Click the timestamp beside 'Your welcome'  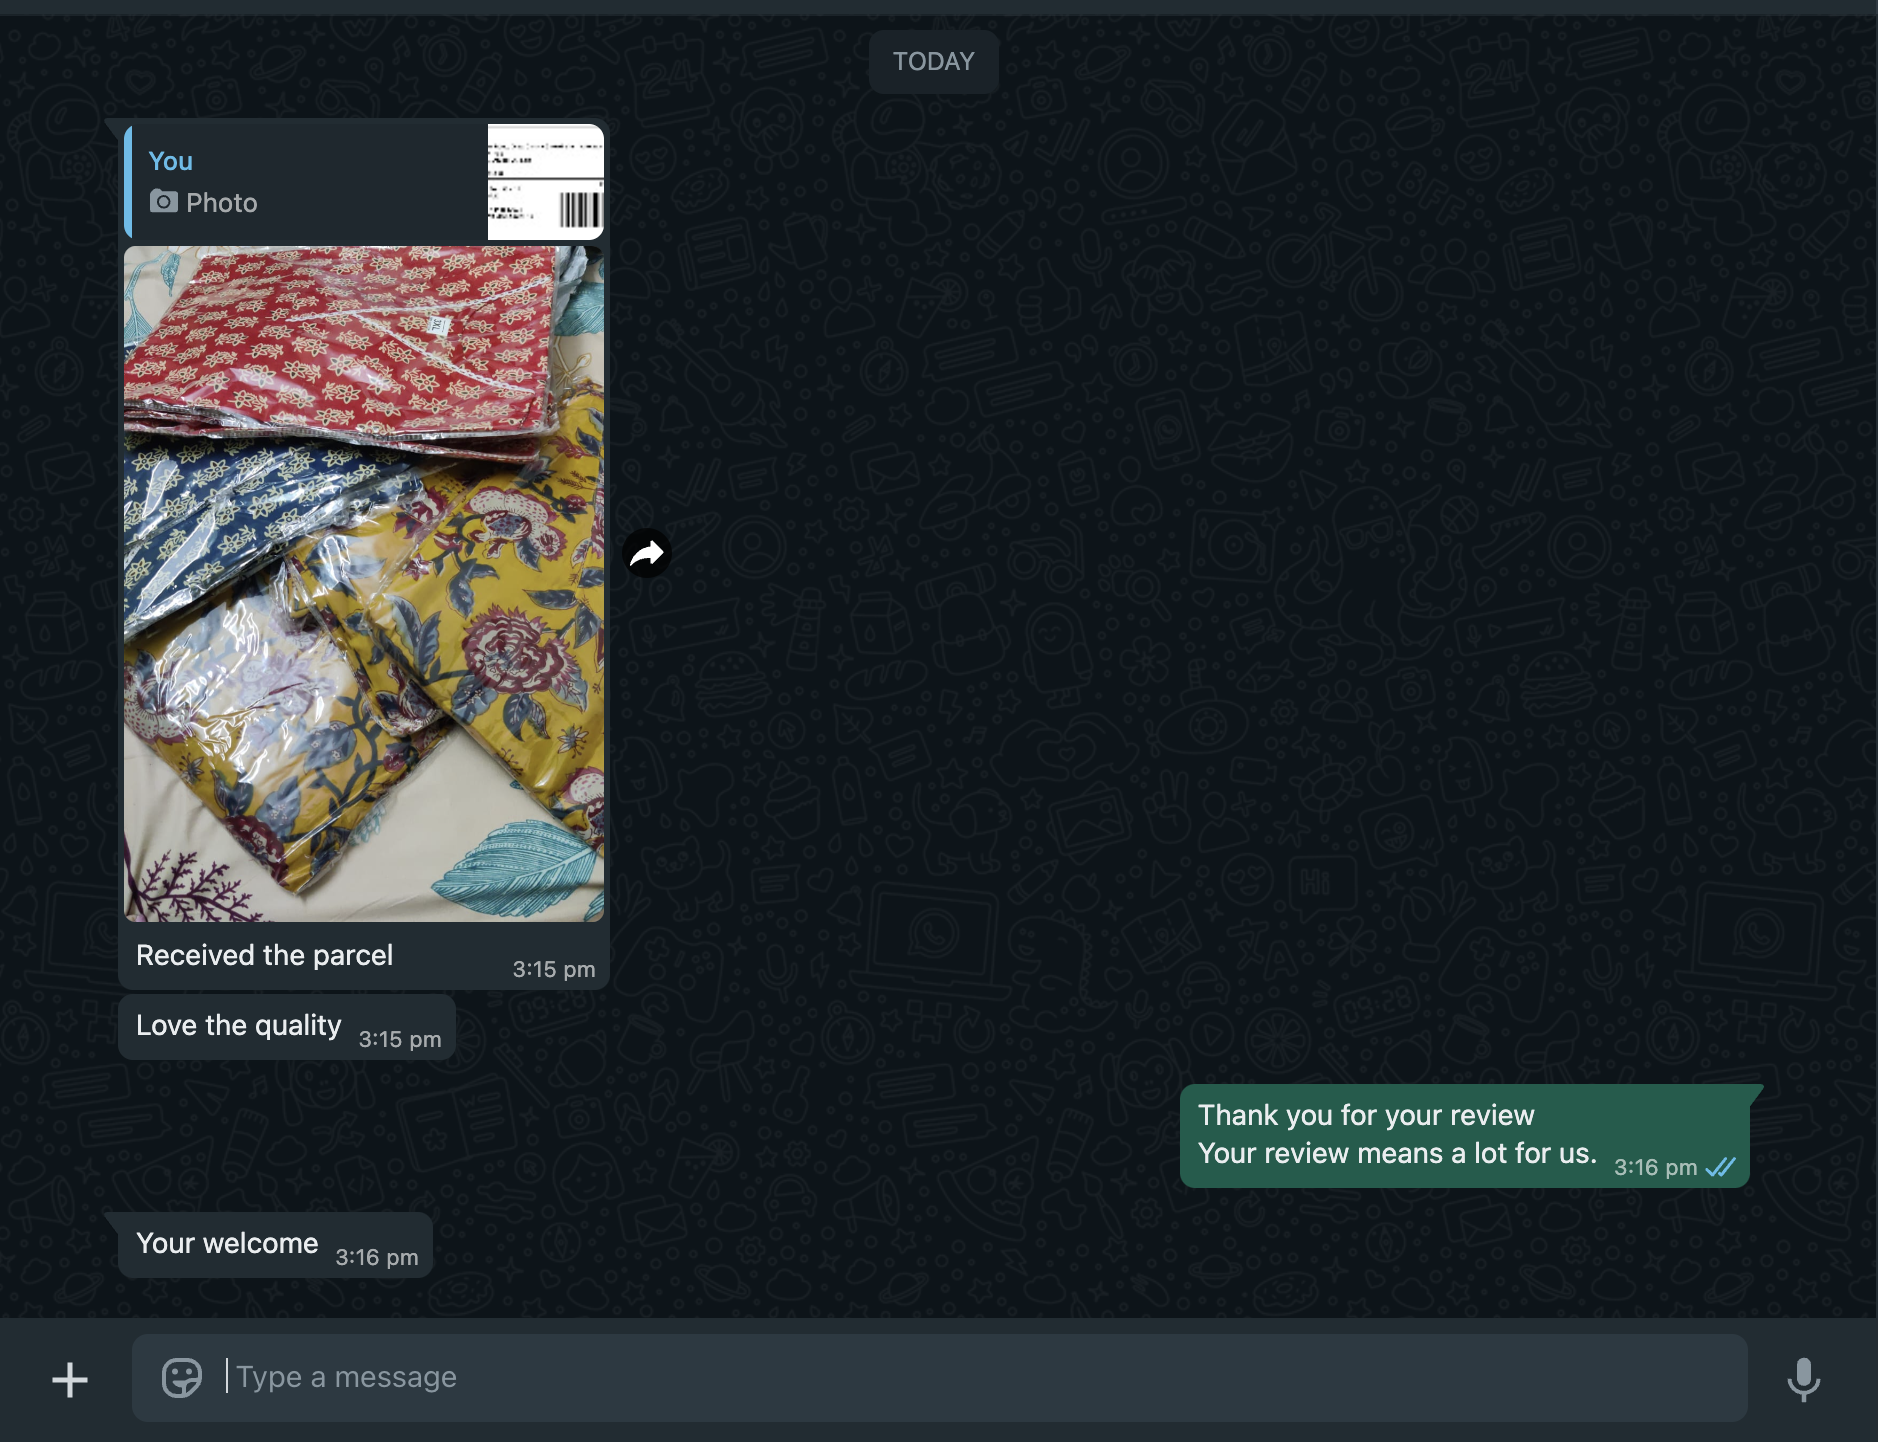tap(376, 1257)
